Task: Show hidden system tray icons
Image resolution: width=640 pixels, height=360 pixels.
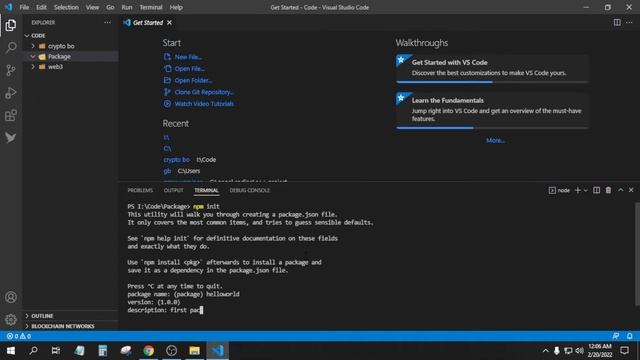Action: pos(545,351)
